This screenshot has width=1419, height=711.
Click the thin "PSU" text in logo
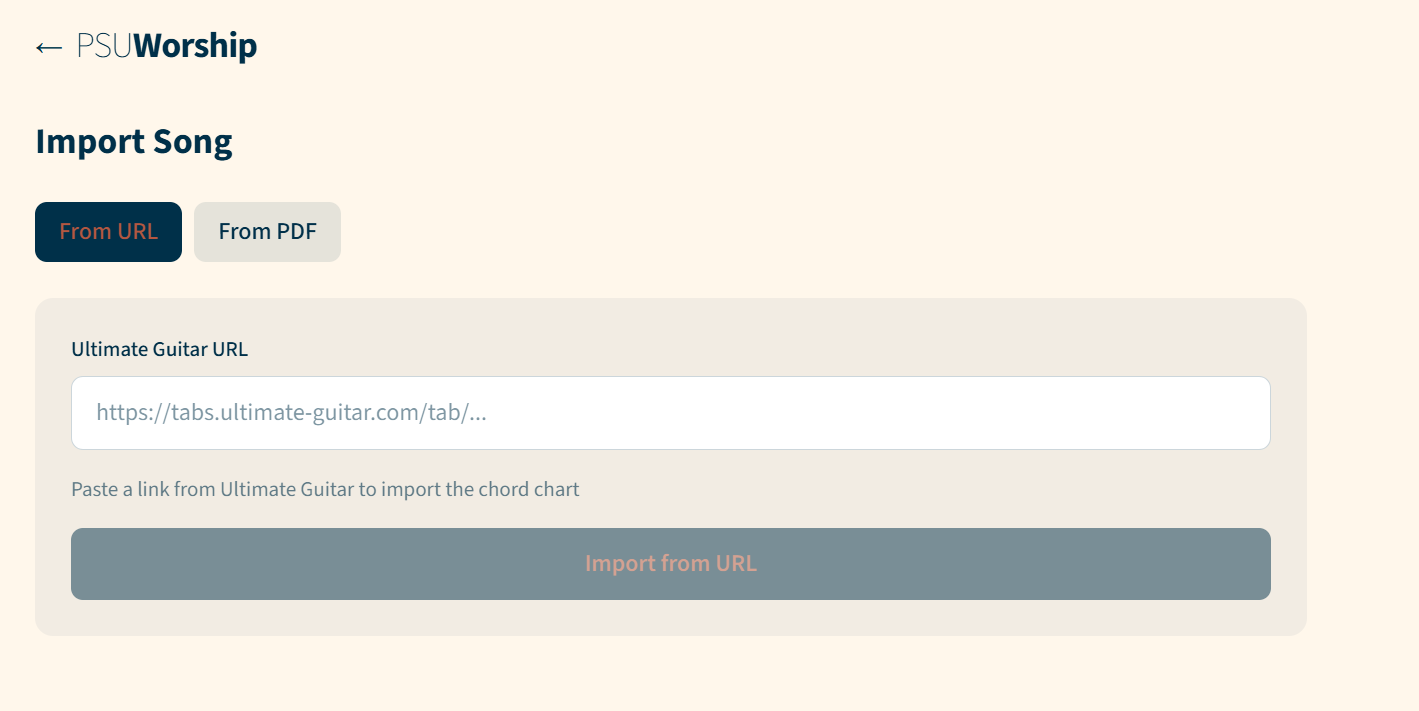(104, 46)
